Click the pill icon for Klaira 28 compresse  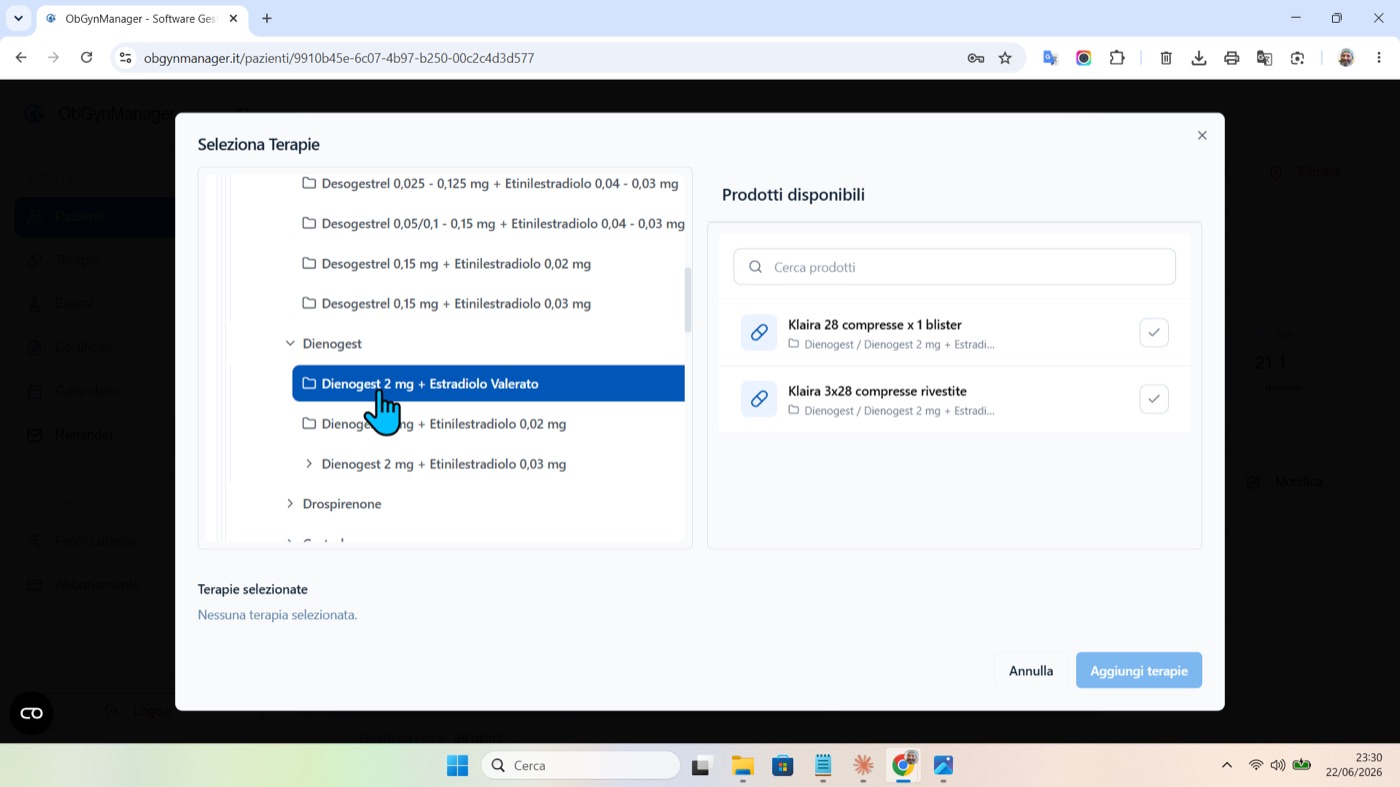tap(759, 333)
